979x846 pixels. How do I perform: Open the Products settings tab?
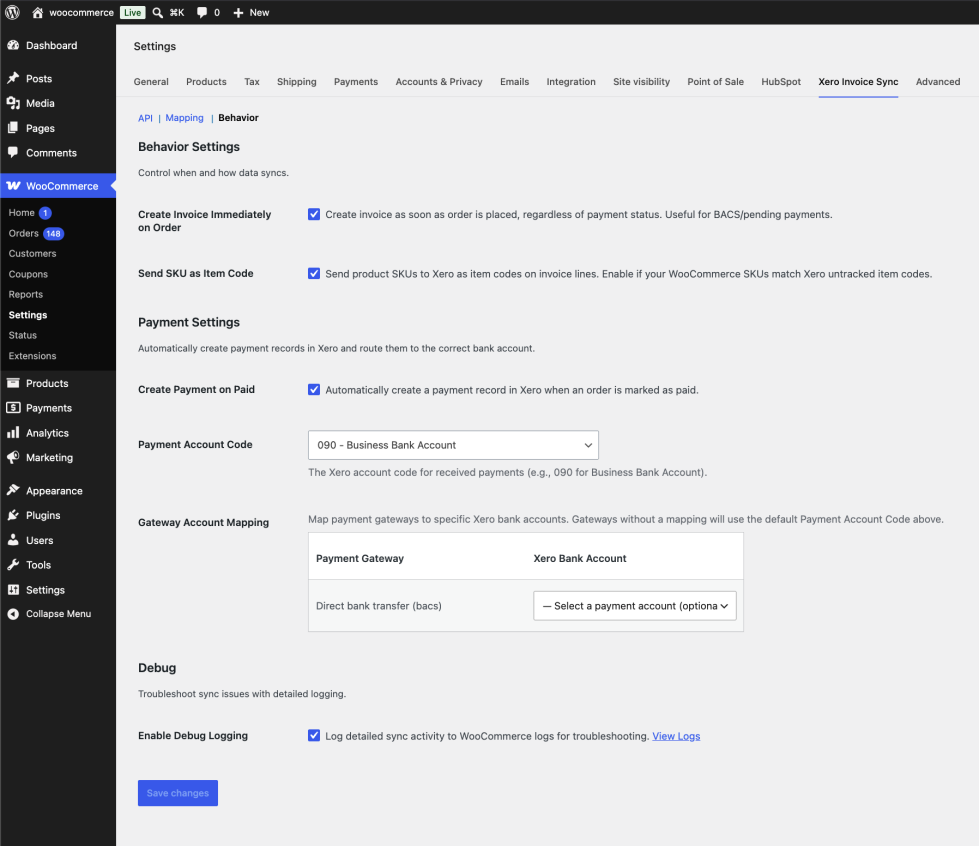point(206,82)
